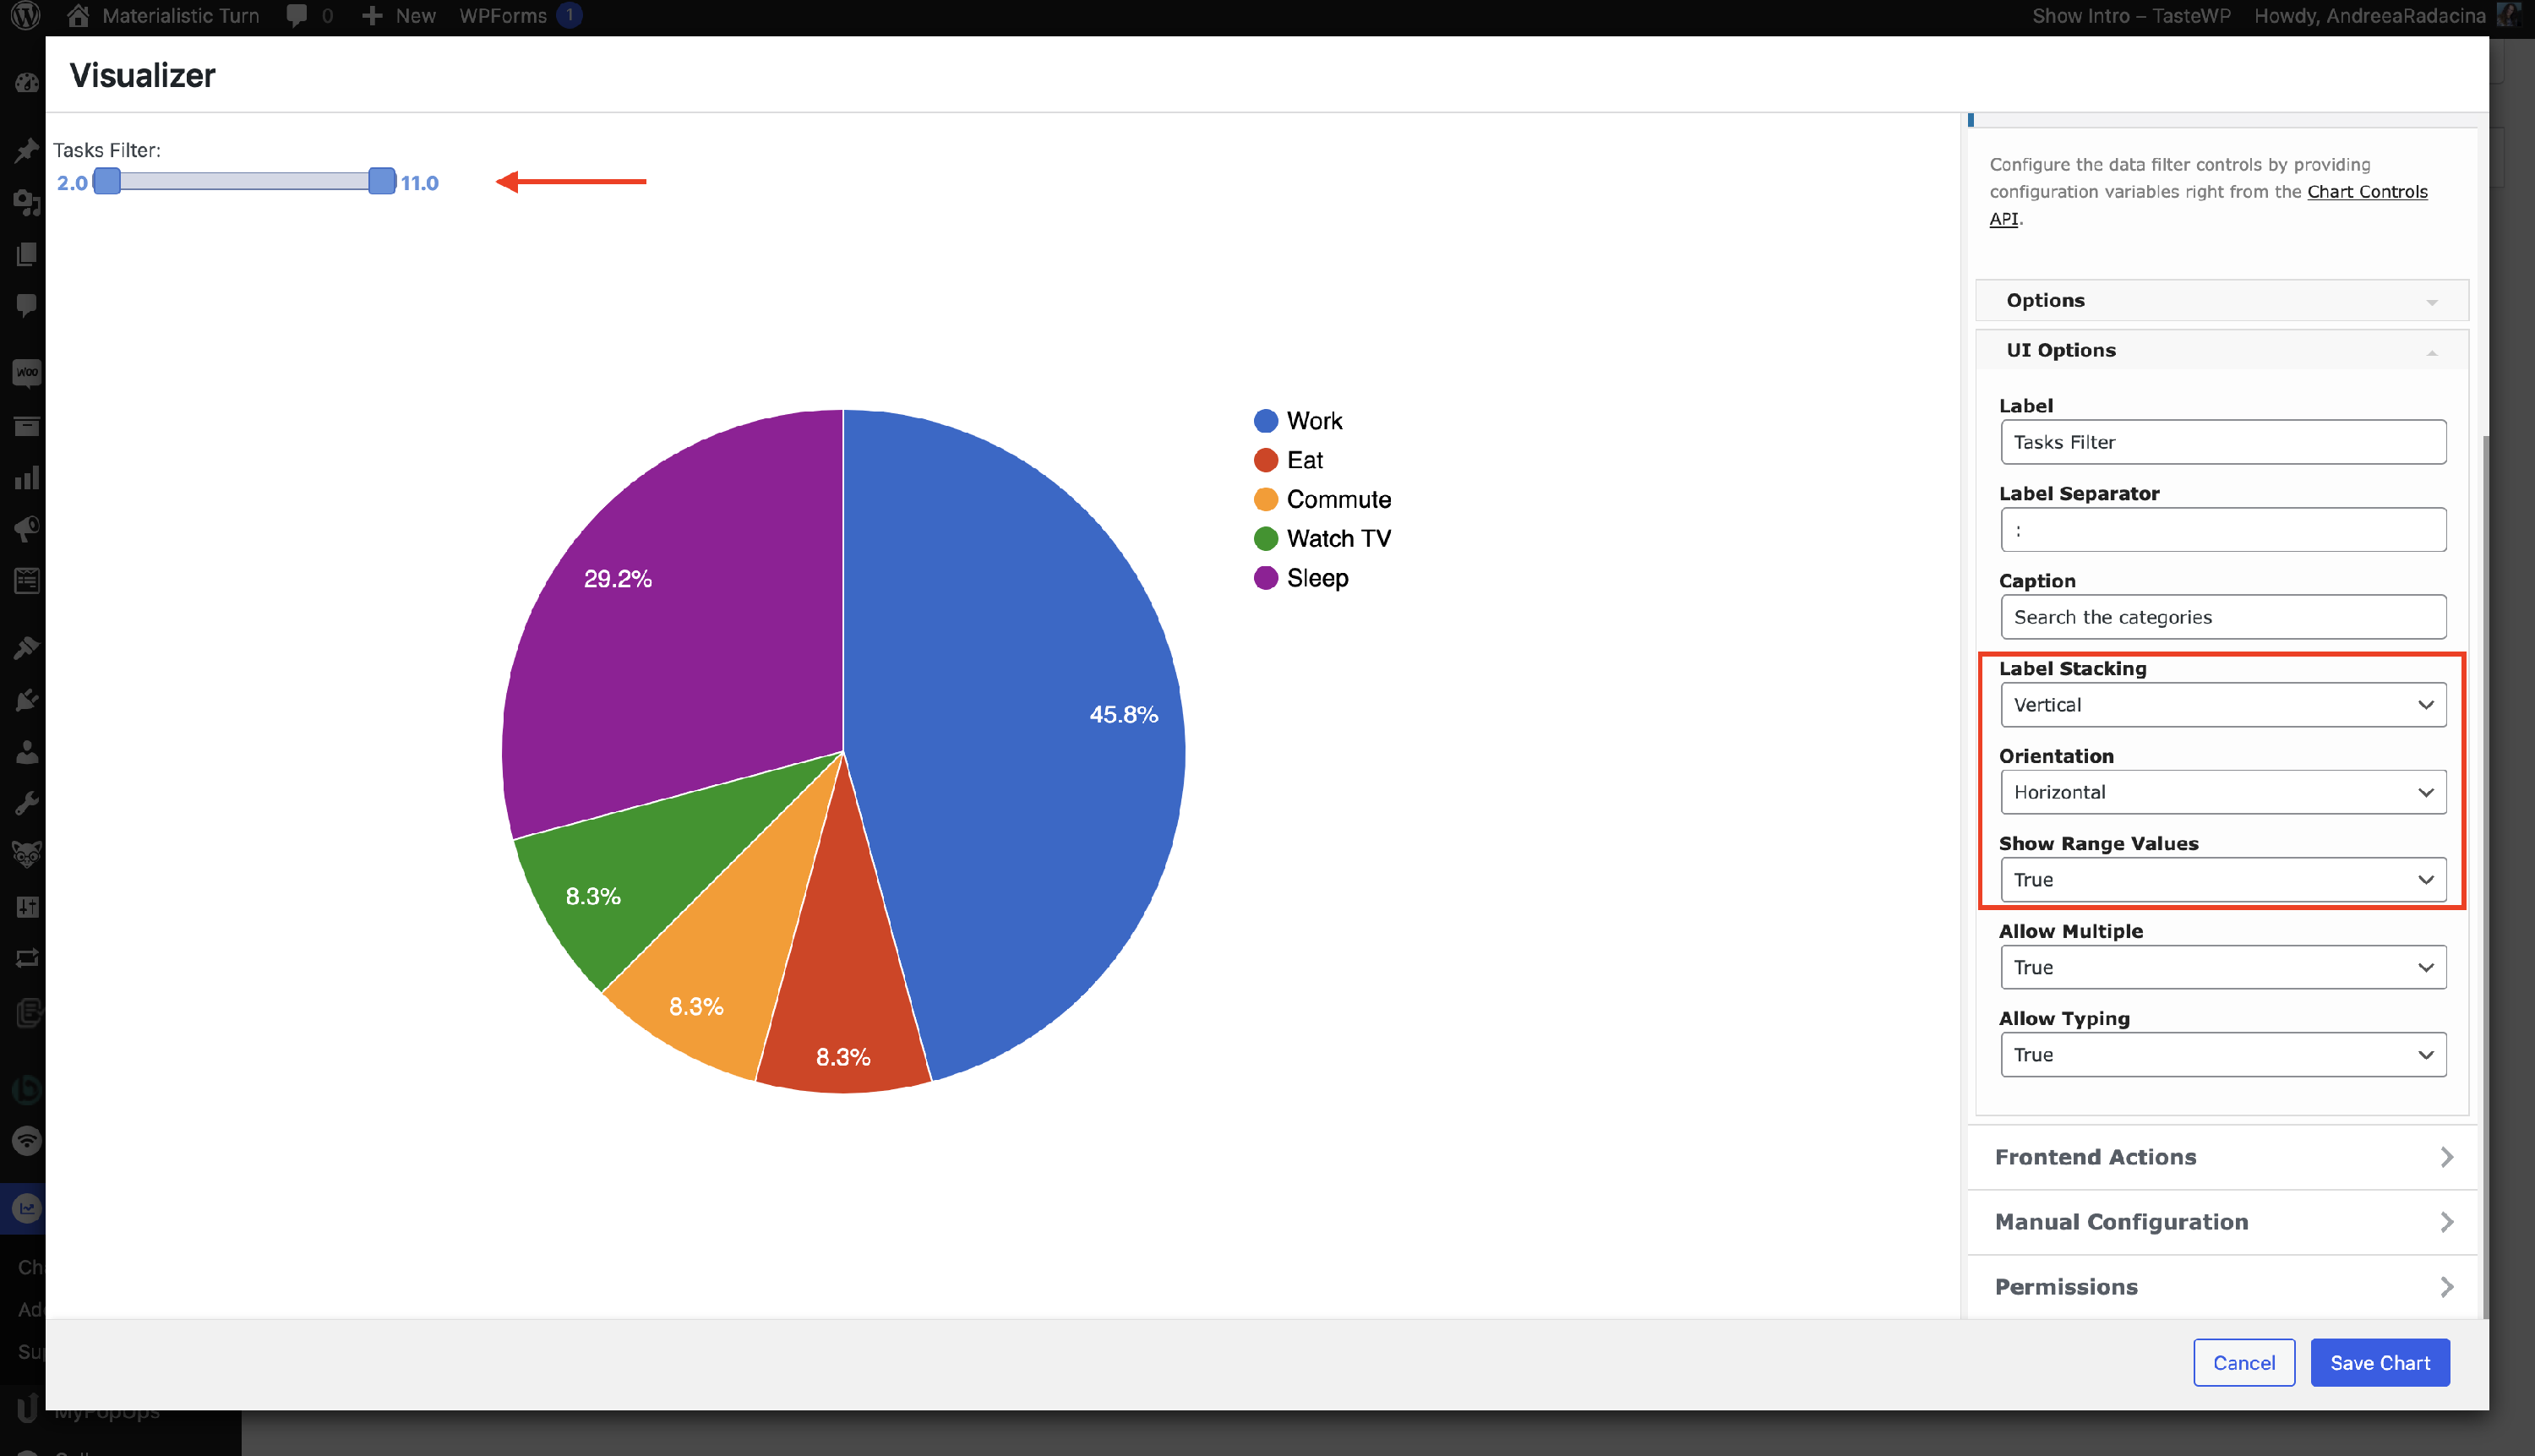Save the chart with Save Chart button
This screenshot has height=1456, width=2535.
pyautogui.click(x=2380, y=1362)
